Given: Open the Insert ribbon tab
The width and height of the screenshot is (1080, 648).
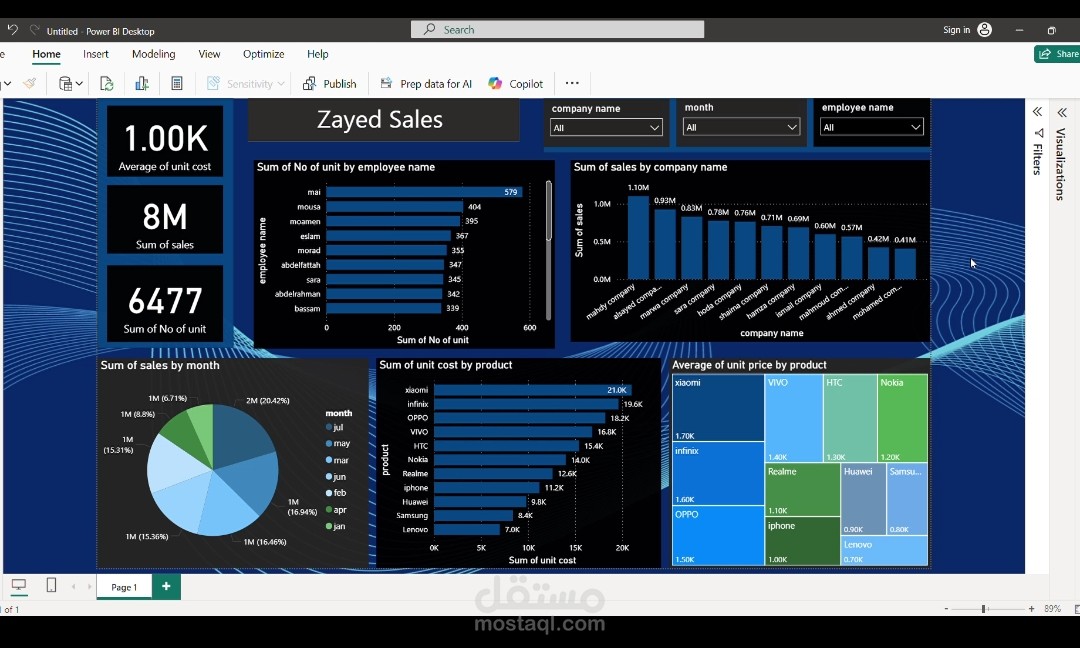Looking at the screenshot, I should click(96, 54).
